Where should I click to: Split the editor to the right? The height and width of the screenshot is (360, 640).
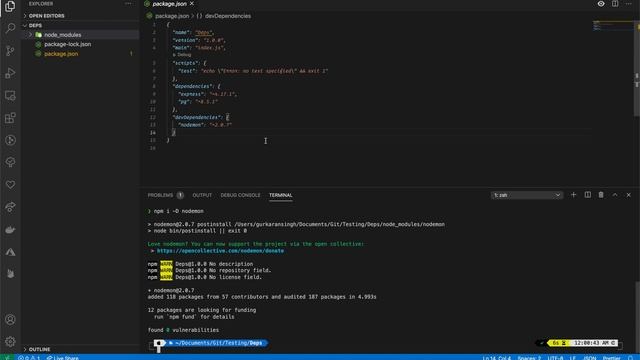[615, 4]
